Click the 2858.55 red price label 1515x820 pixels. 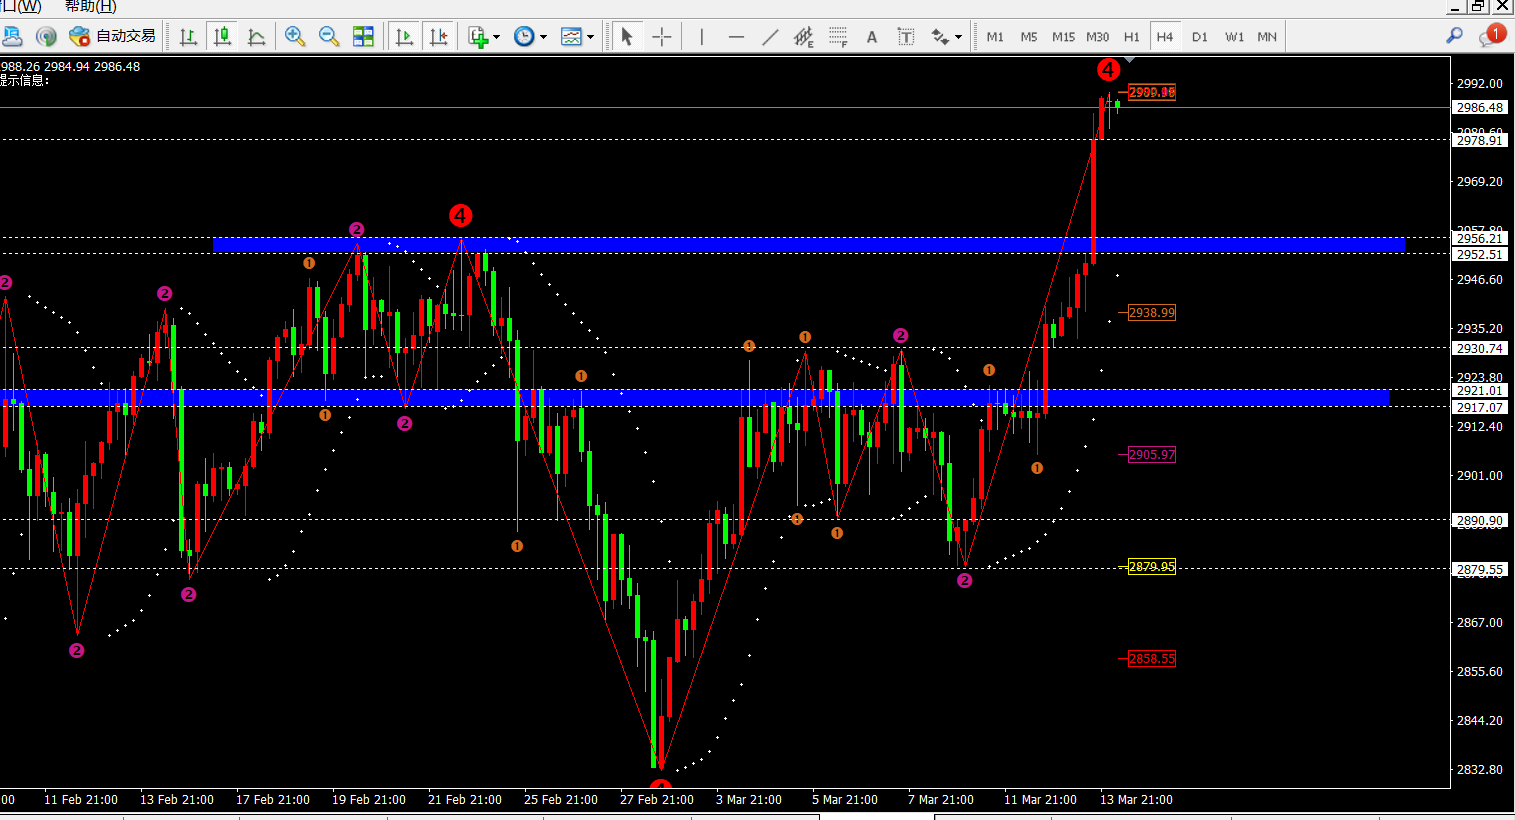coord(1152,659)
